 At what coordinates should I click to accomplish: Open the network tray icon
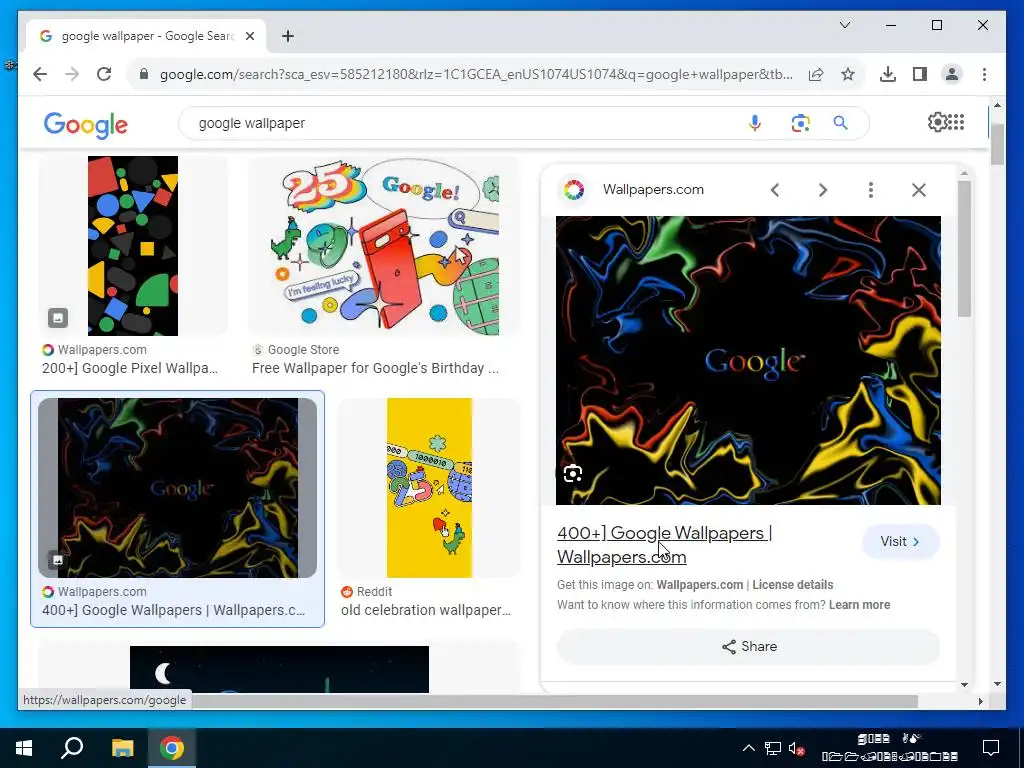click(x=773, y=748)
